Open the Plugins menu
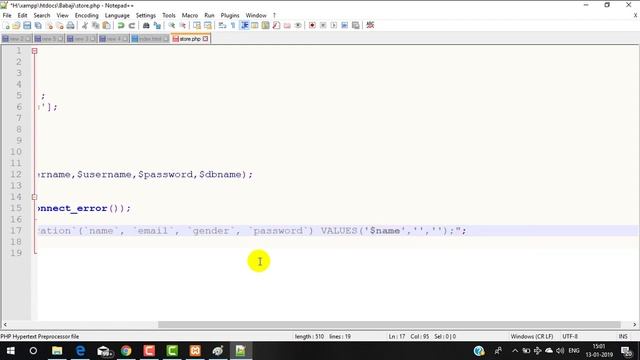Viewport: 640px width, 360px height. pyautogui.click(x=230, y=16)
